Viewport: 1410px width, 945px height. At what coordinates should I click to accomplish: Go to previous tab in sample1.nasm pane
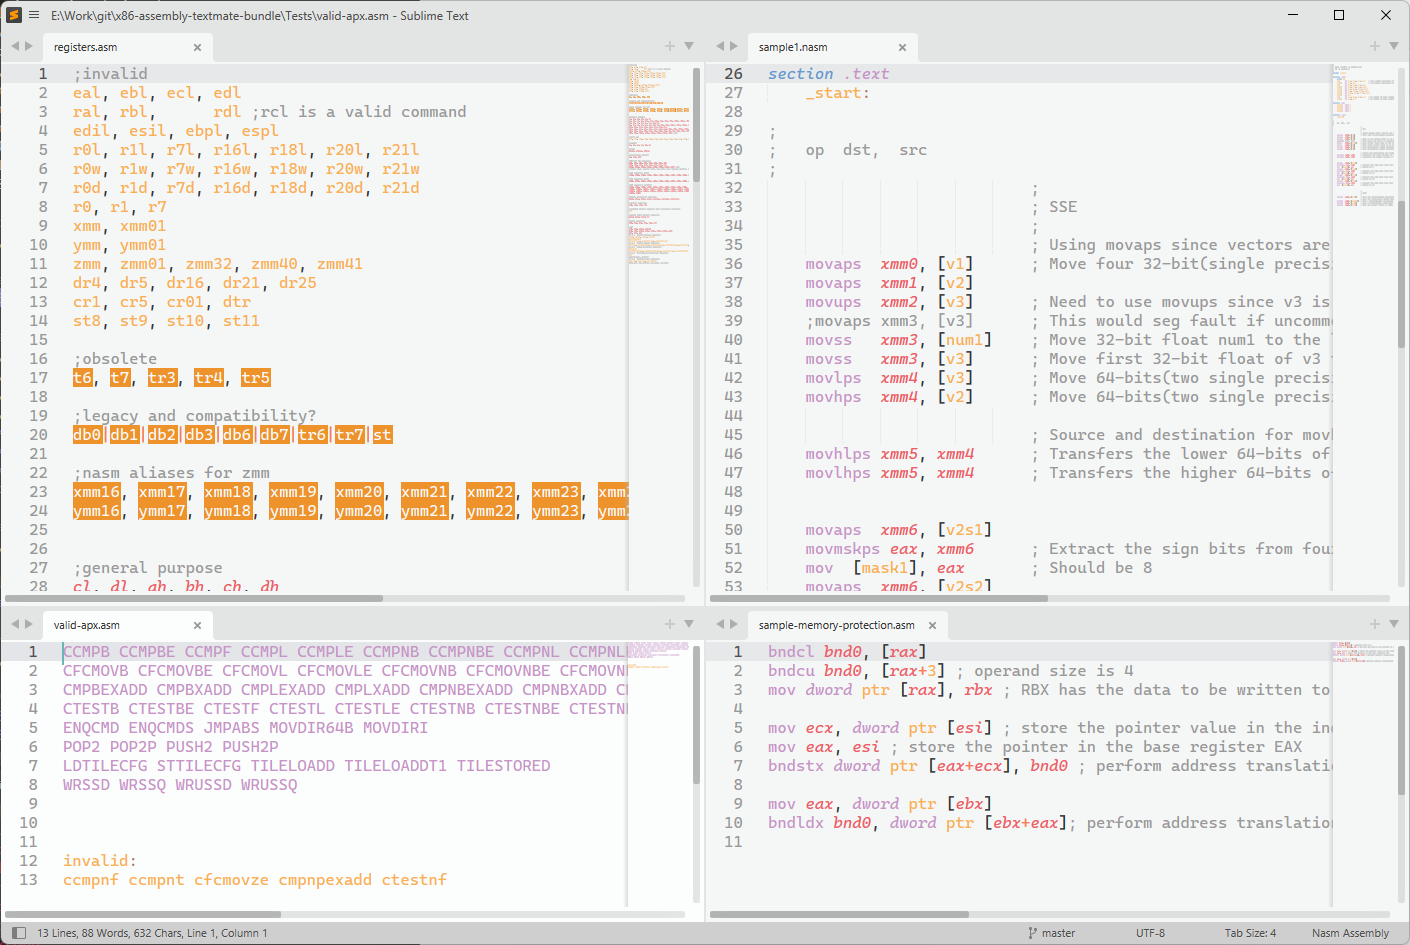pyautogui.click(x=720, y=46)
